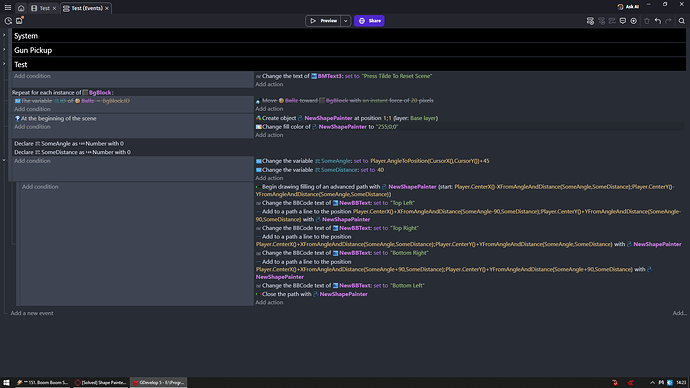
Task: Open the main hamburger menu
Action: tap(7, 7)
